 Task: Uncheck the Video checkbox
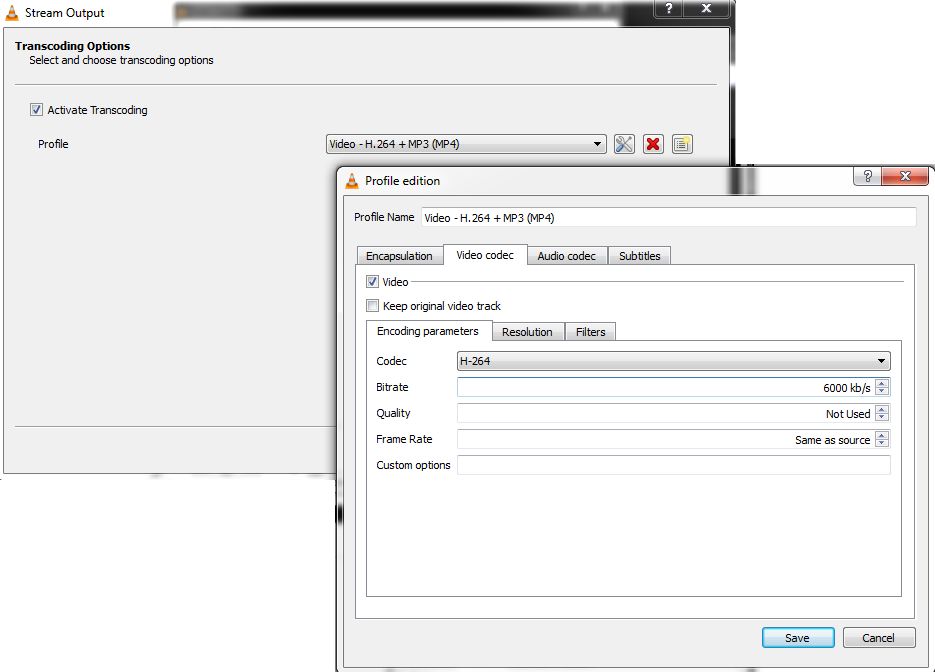(x=372, y=281)
